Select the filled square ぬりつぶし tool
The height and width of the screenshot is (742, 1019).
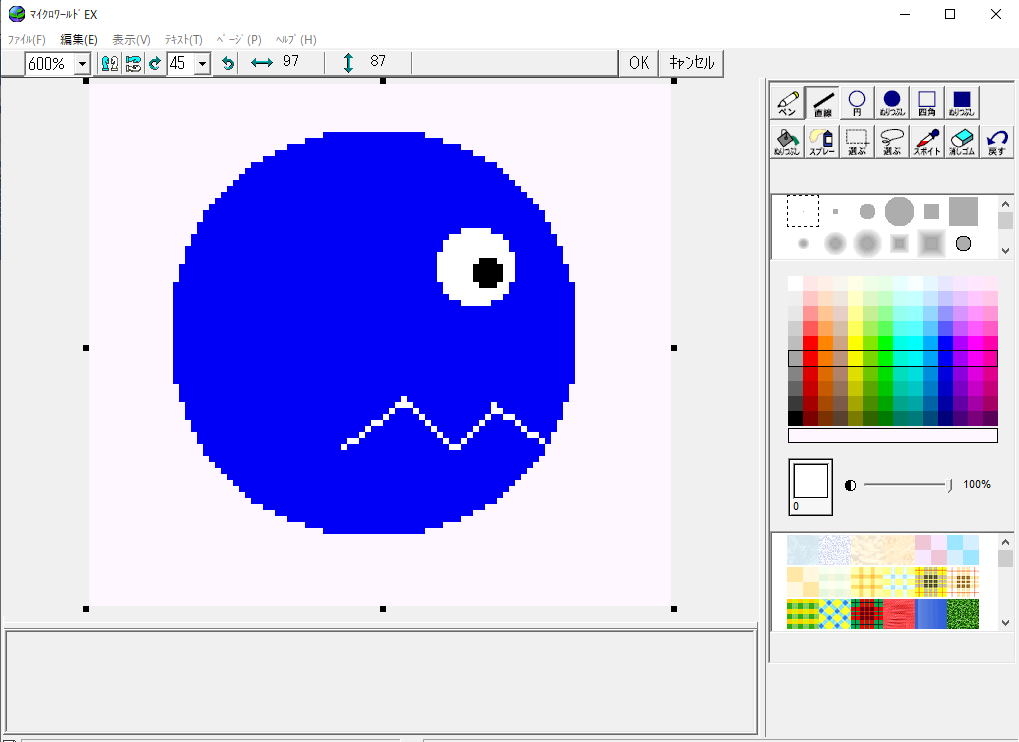point(962,103)
